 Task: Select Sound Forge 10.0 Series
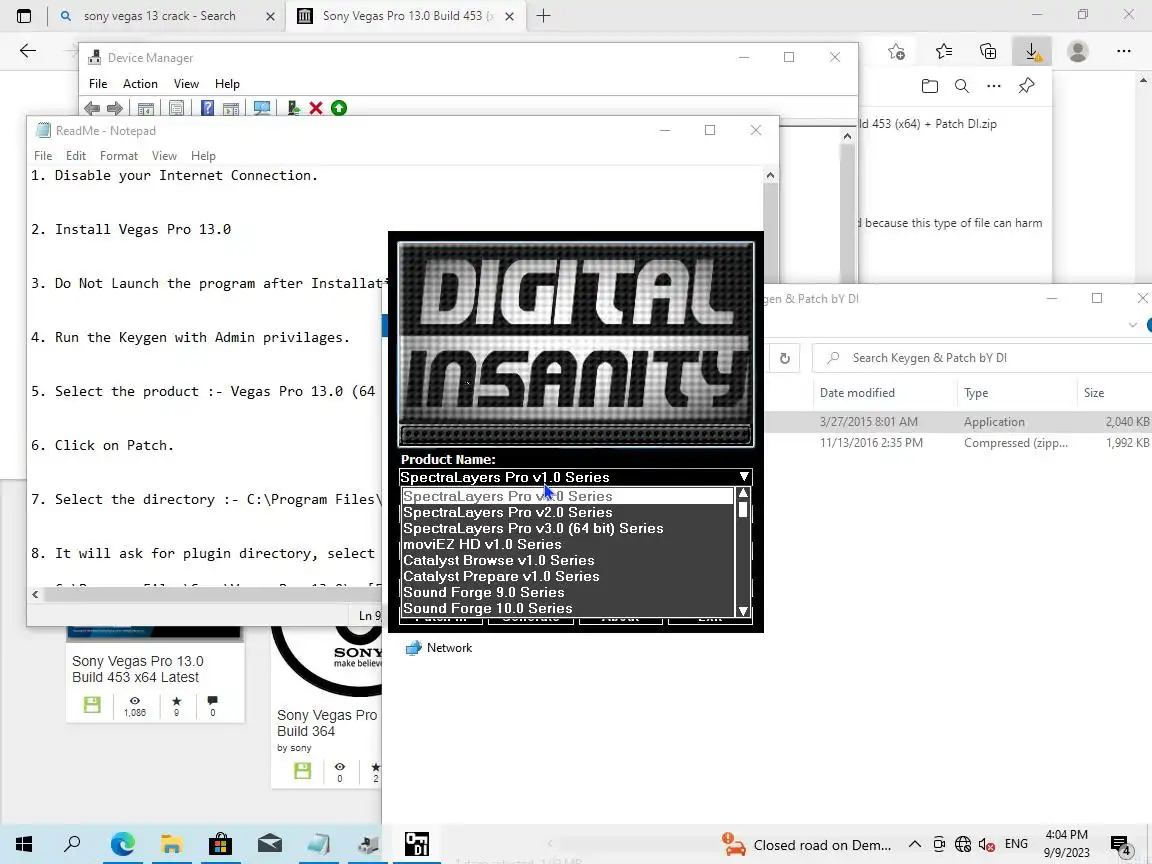(x=568, y=609)
